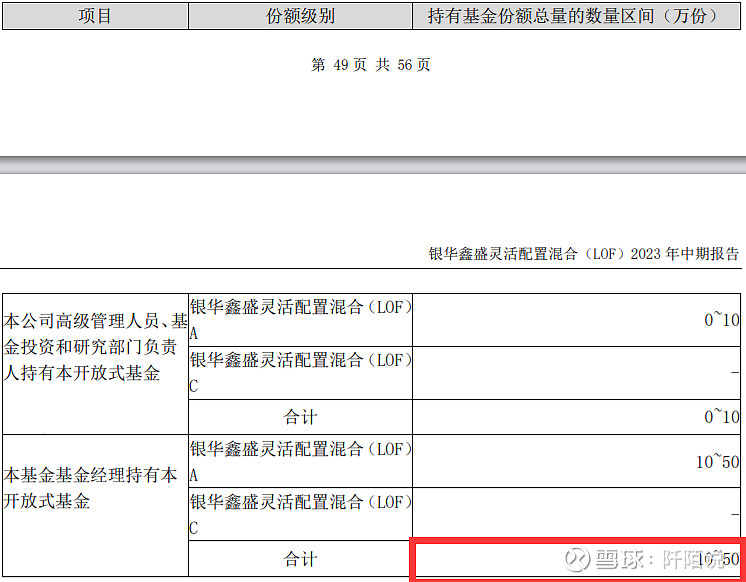The height and width of the screenshot is (582, 746).
Task: Select LOF A cell in senior management section
Action: (x=300, y=320)
